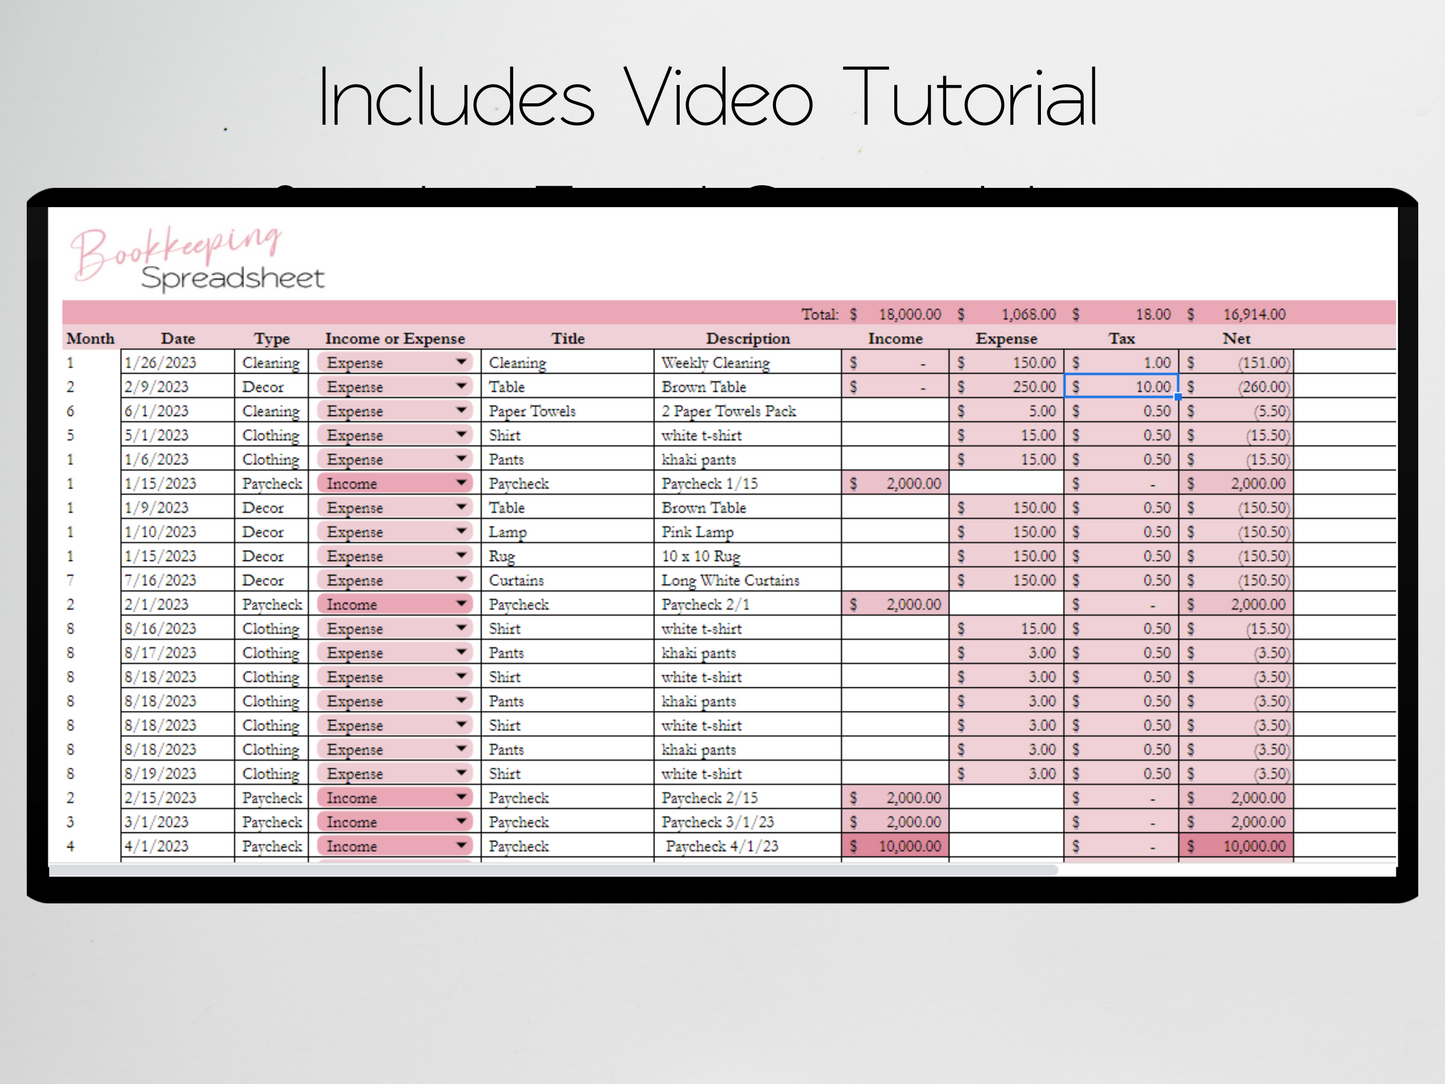The height and width of the screenshot is (1084, 1445).
Task: Open the Expense dropdown for Weekly Cleaning row
Action: tap(393, 362)
